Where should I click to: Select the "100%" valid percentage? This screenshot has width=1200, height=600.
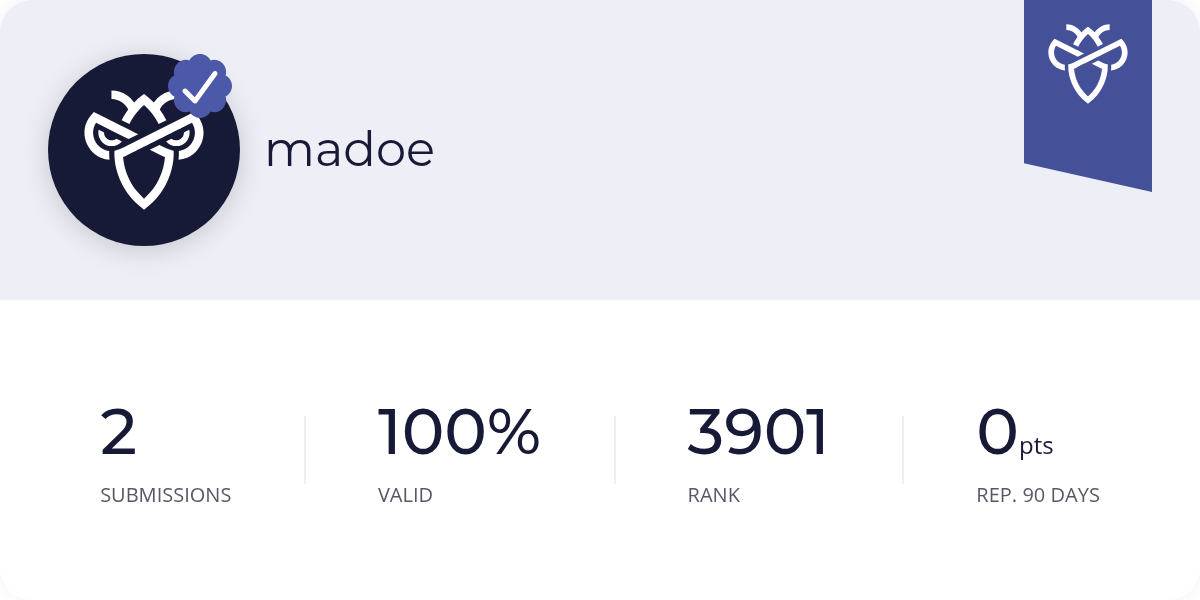[459, 433]
